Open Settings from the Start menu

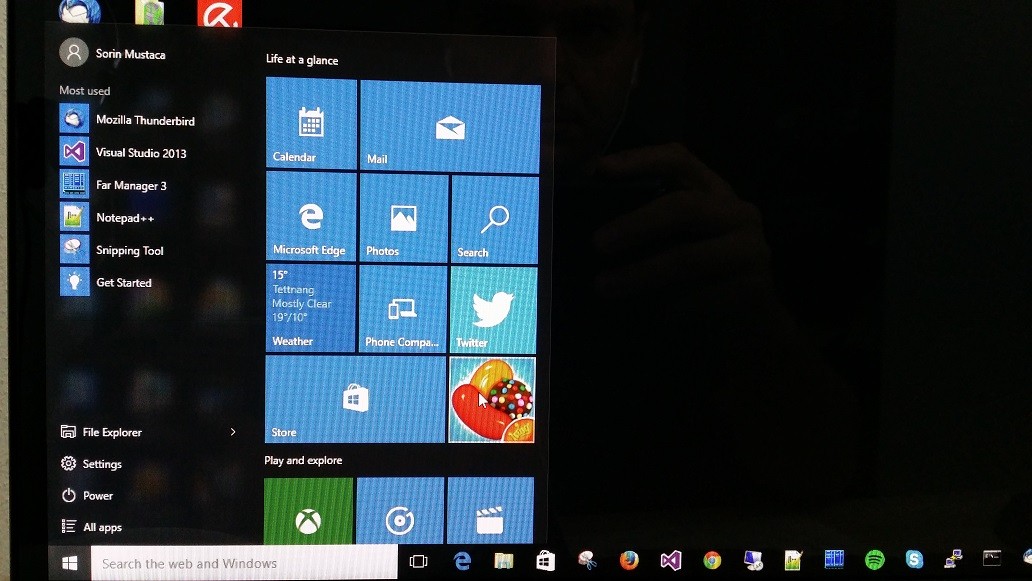(91, 464)
